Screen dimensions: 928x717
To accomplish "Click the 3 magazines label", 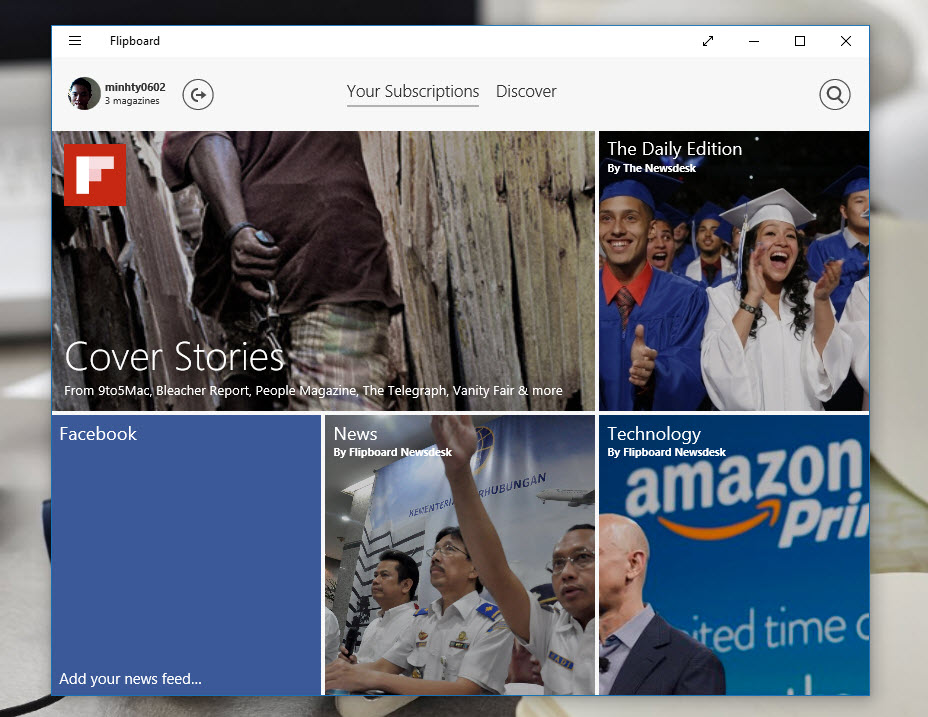I will click(x=132, y=101).
